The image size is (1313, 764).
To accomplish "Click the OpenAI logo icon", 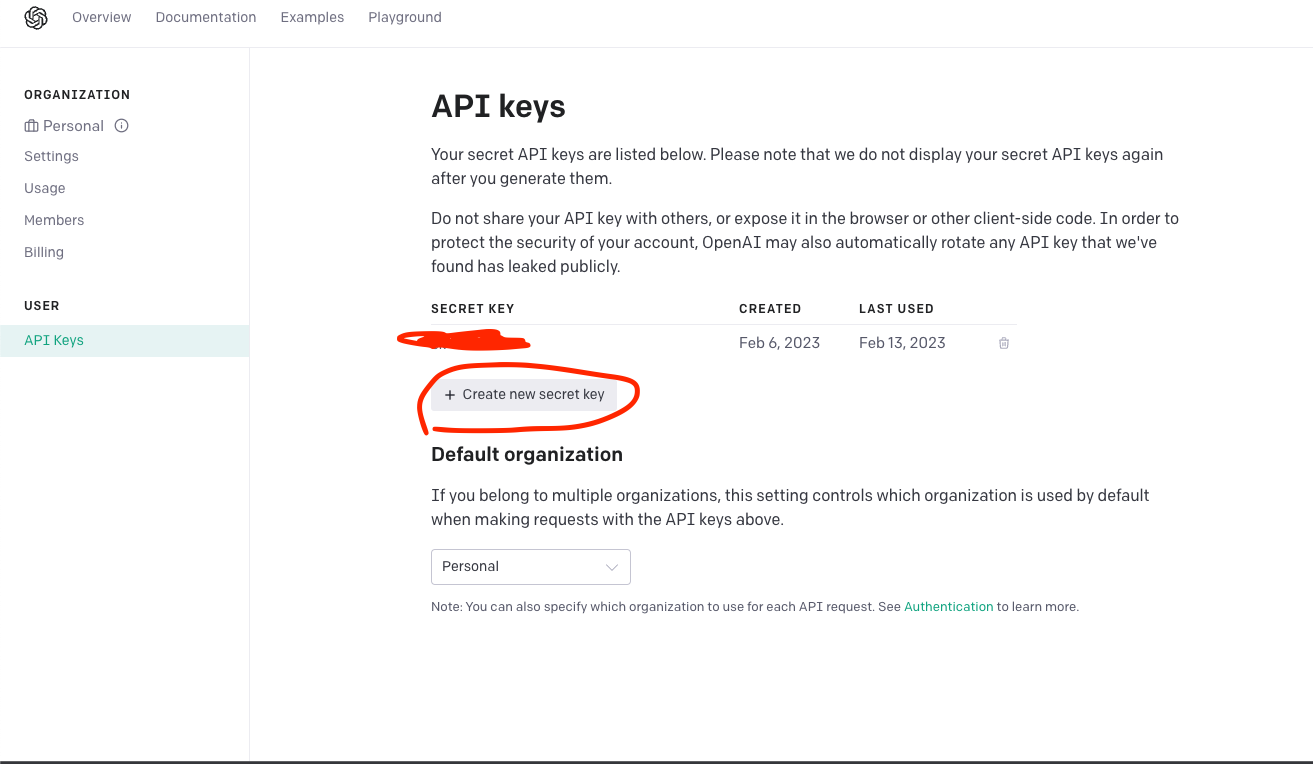I will pos(36,18).
